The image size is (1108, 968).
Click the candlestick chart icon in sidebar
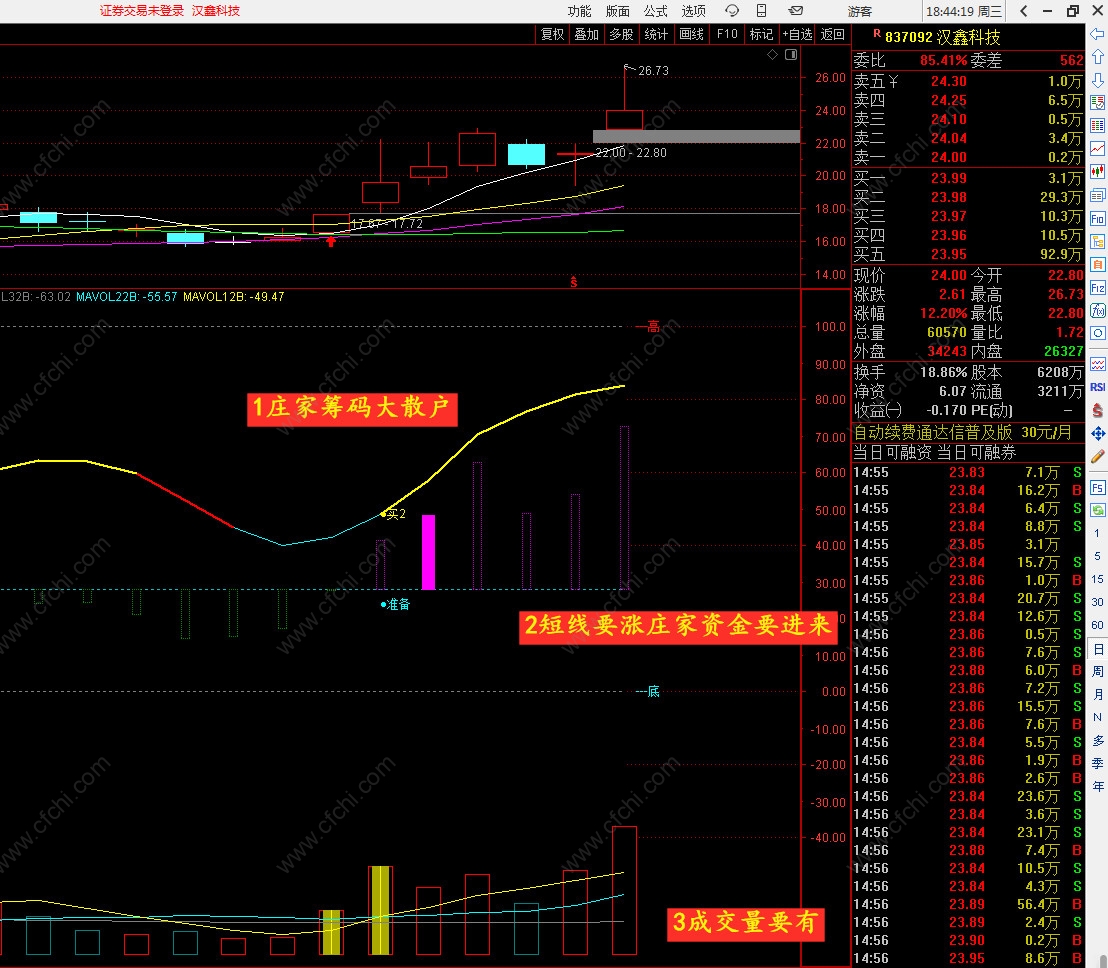tap(1097, 172)
